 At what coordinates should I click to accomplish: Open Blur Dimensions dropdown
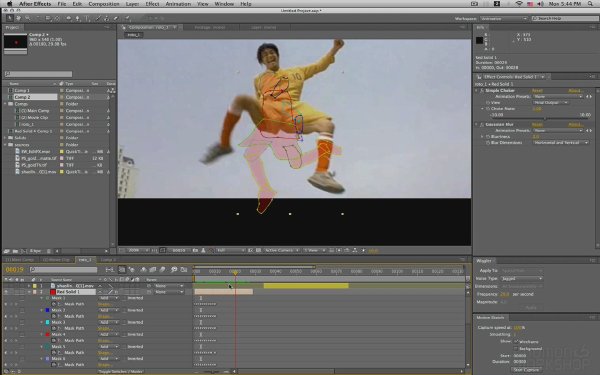561,143
